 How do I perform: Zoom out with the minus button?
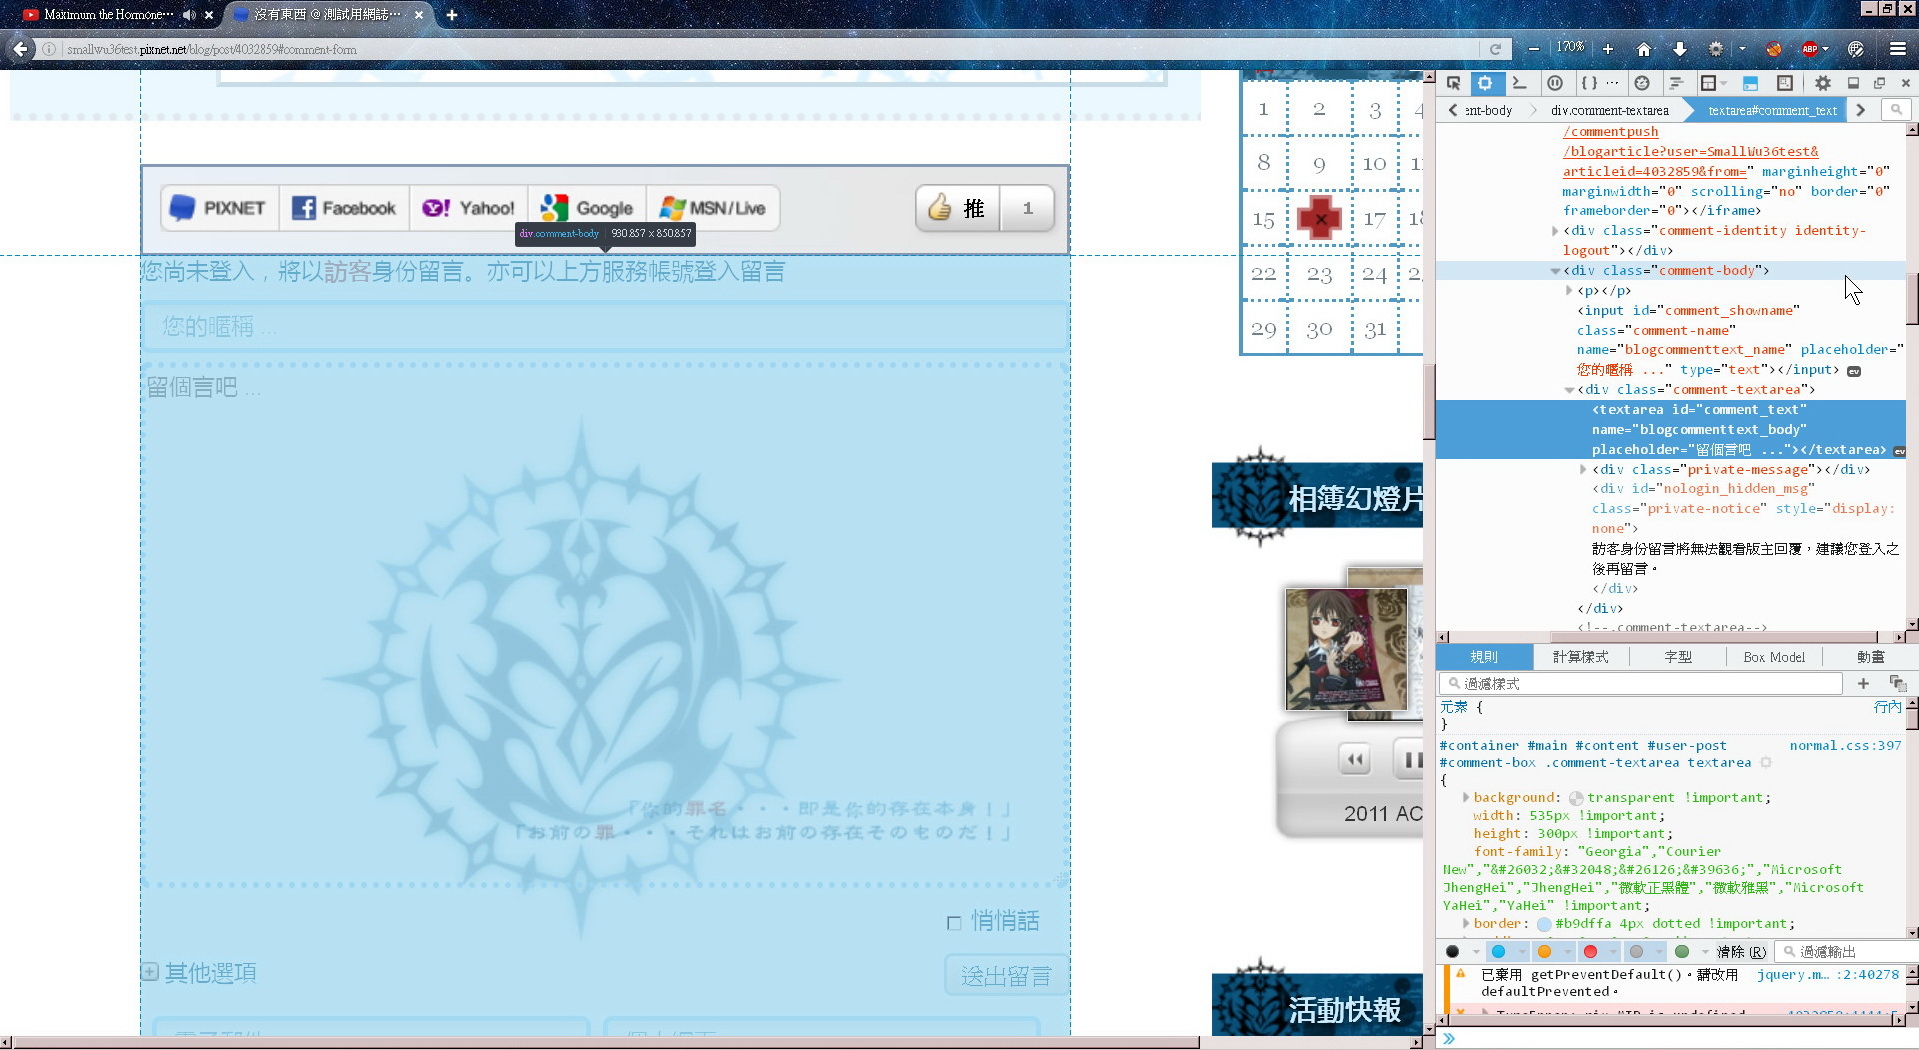pos(1534,49)
